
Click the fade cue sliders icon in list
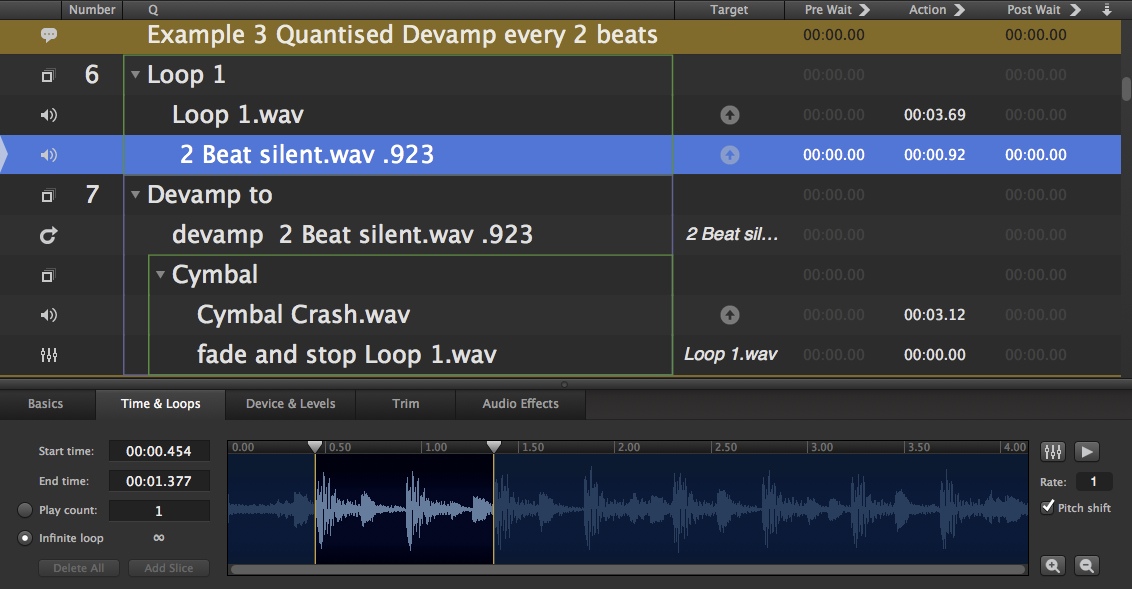[x=48, y=355]
